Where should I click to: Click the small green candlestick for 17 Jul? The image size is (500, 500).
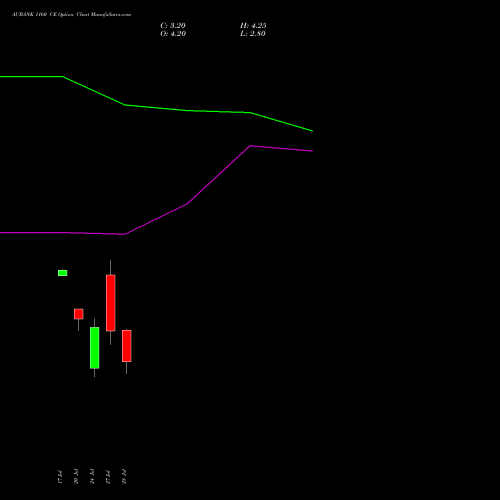click(62, 273)
